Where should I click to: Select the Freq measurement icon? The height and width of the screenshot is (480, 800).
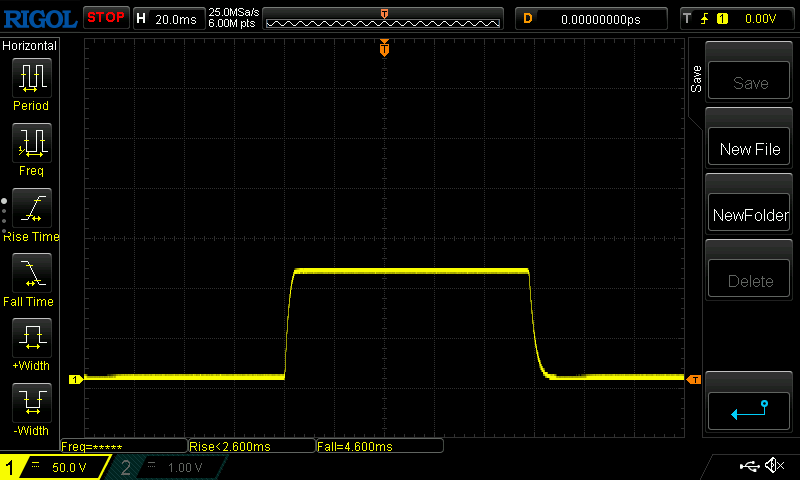(x=32, y=142)
